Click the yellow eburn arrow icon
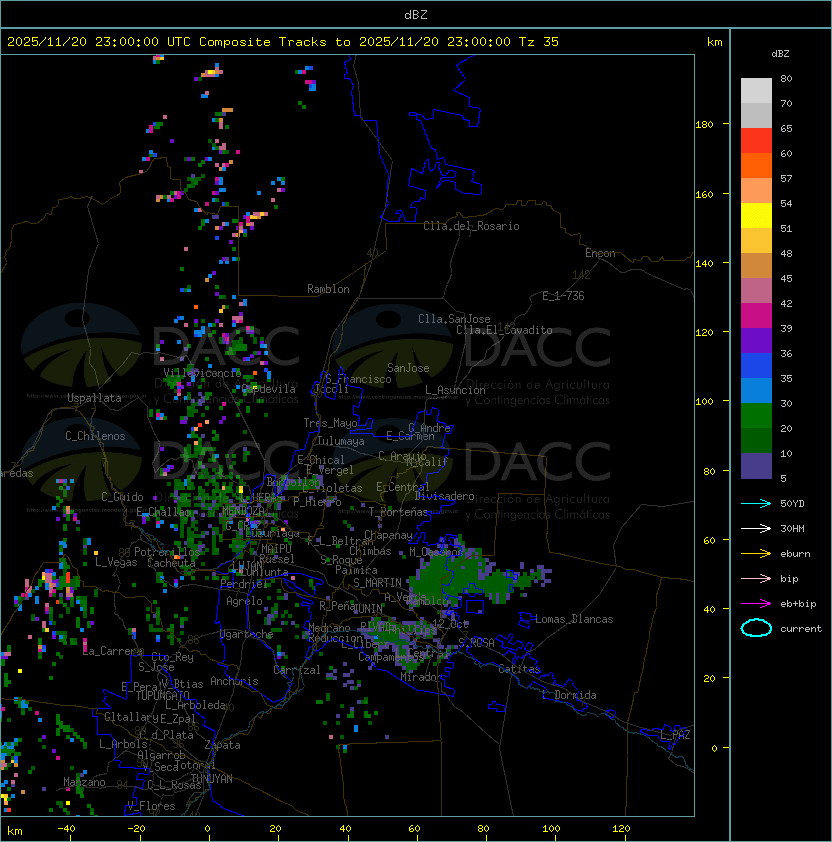832x842 pixels. coord(756,554)
